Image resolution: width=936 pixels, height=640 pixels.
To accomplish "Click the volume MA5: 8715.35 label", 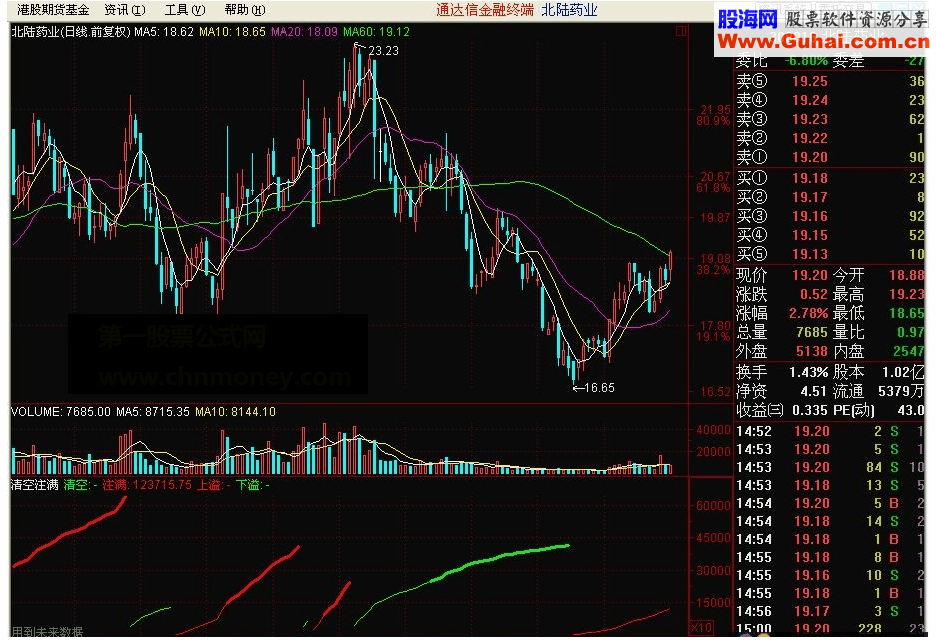I will click(153, 411).
